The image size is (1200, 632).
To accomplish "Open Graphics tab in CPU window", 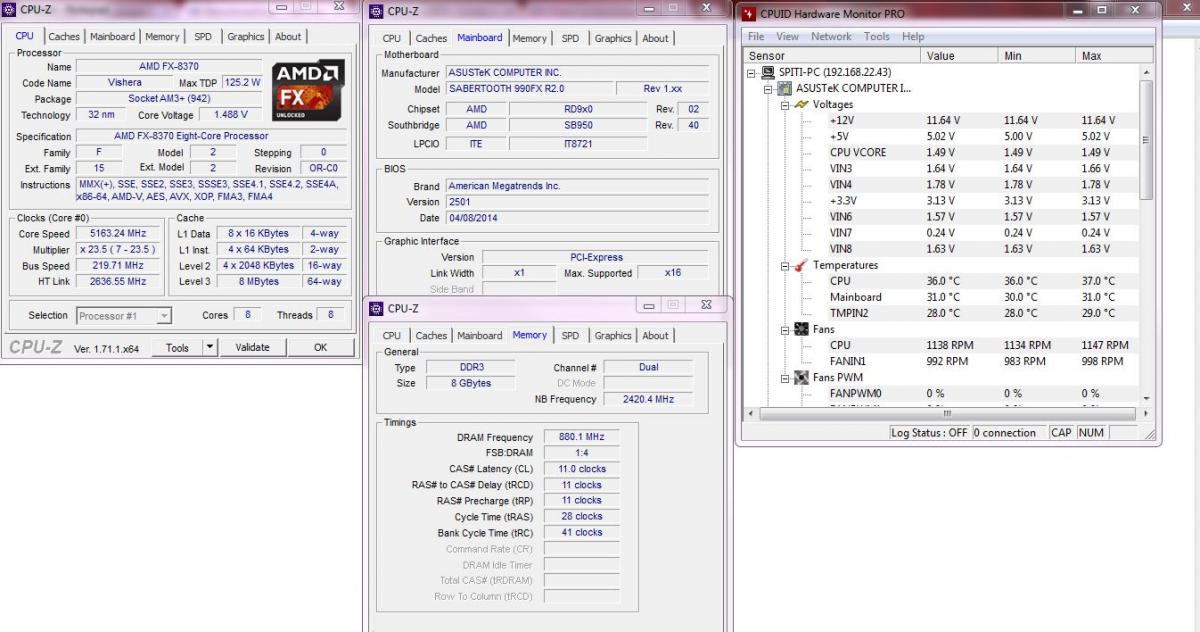I will 246,36.
